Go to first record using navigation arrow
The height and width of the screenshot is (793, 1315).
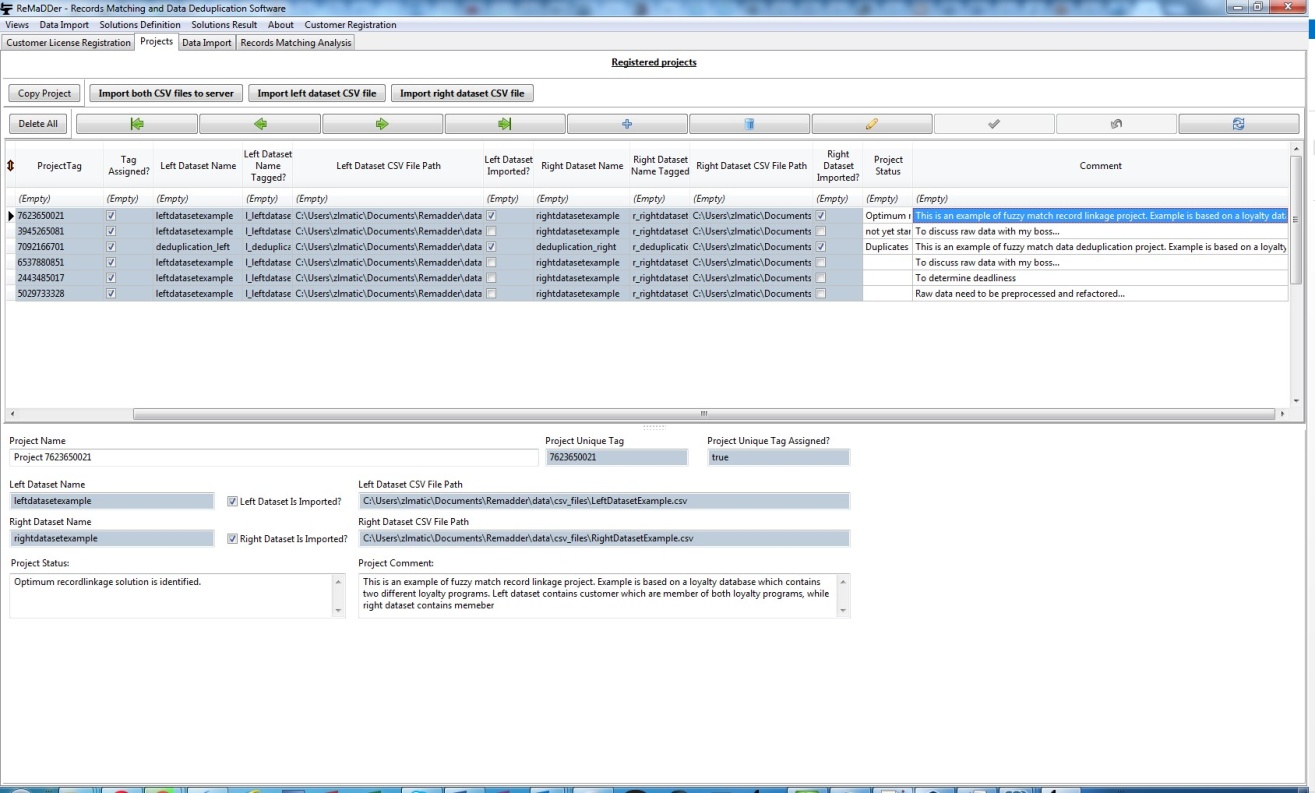pyautogui.click(x=137, y=124)
